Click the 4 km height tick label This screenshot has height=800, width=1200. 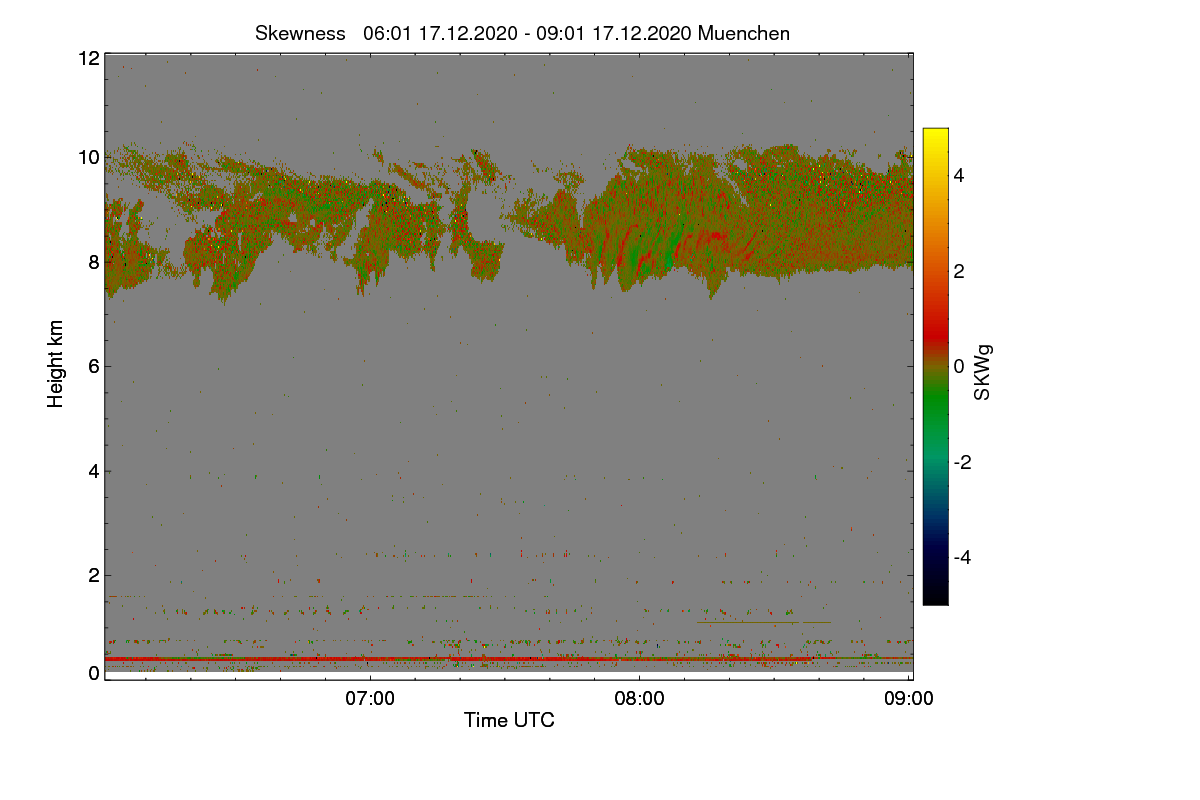(93, 471)
